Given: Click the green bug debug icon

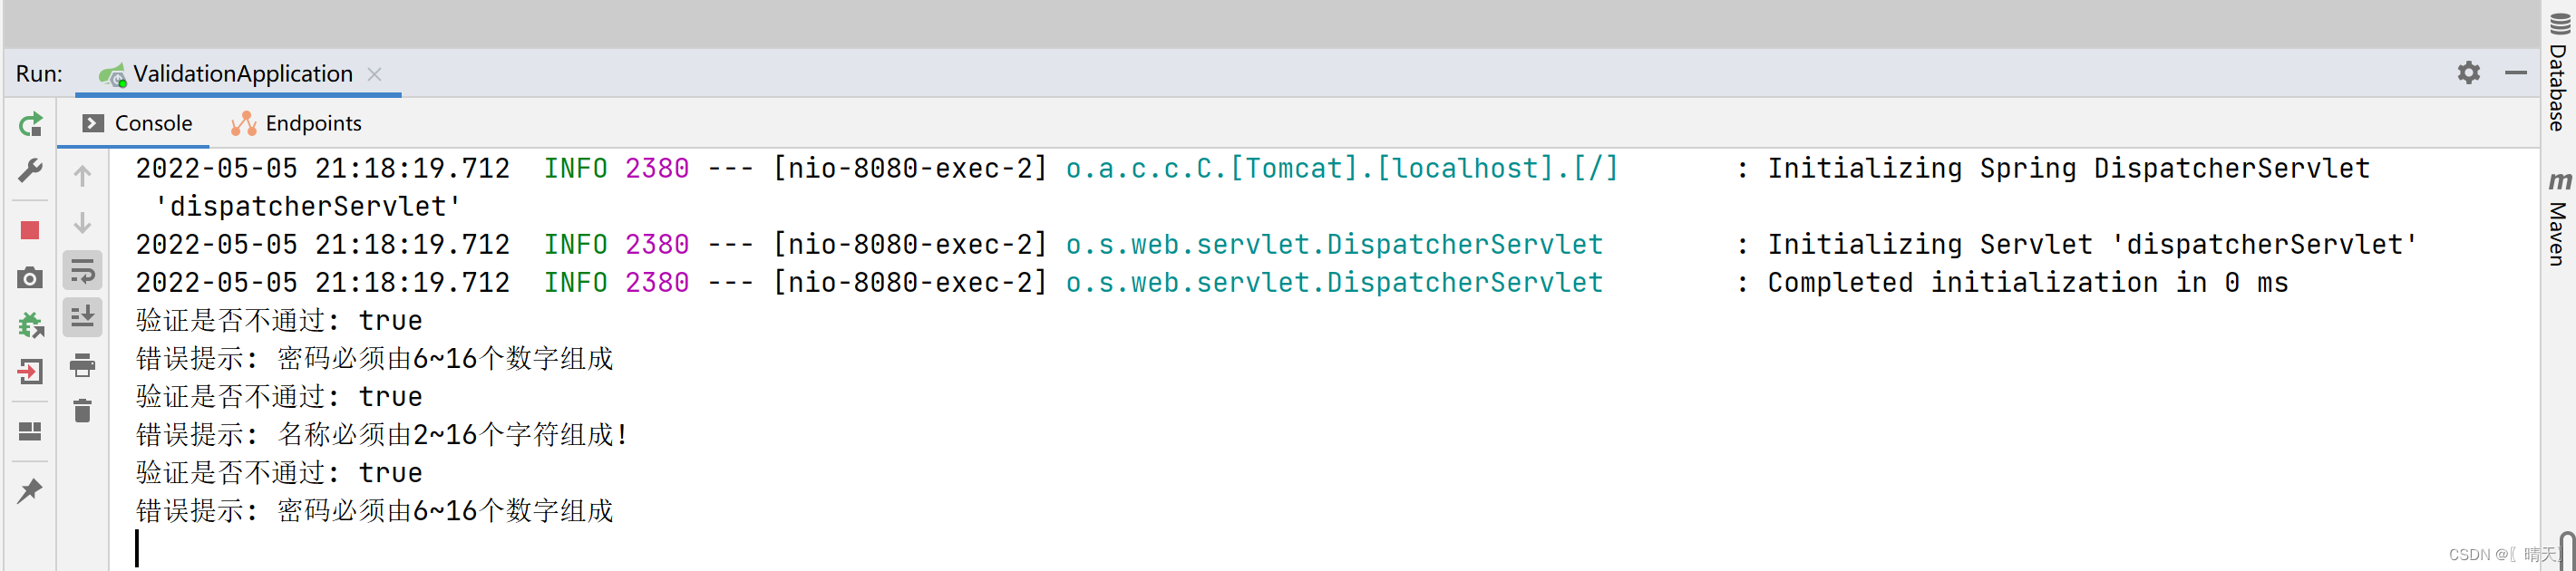Looking at the screenshot, I should [30, 325].
